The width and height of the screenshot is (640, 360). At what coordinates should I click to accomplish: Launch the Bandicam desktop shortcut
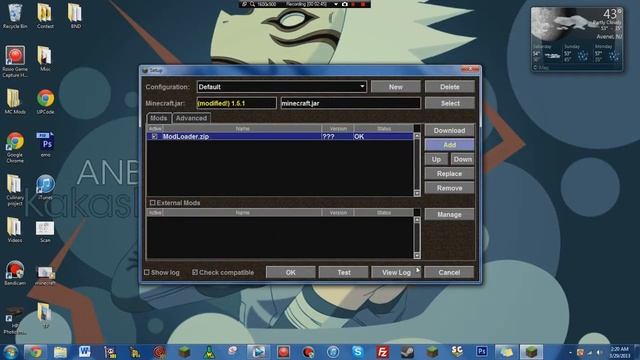[x=15, y=273]
